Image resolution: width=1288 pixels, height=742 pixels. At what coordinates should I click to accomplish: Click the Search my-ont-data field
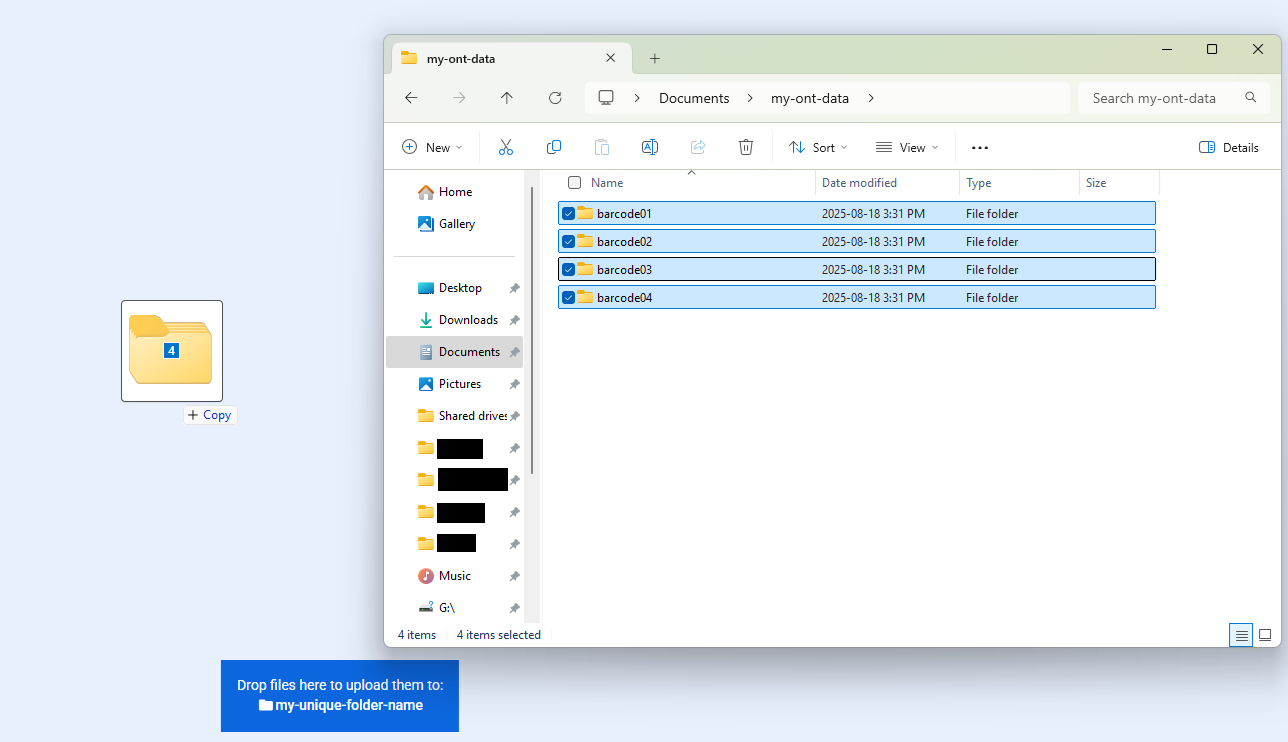[x=1160, y=98]
